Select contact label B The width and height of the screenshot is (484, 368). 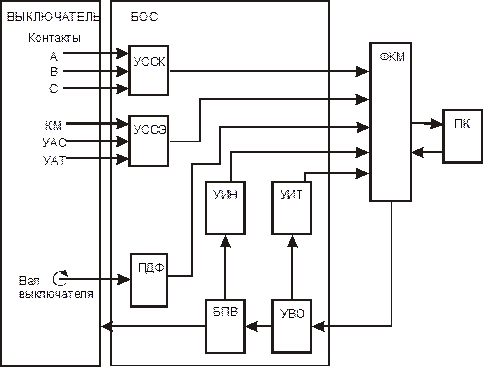click(x=54, y=71)
